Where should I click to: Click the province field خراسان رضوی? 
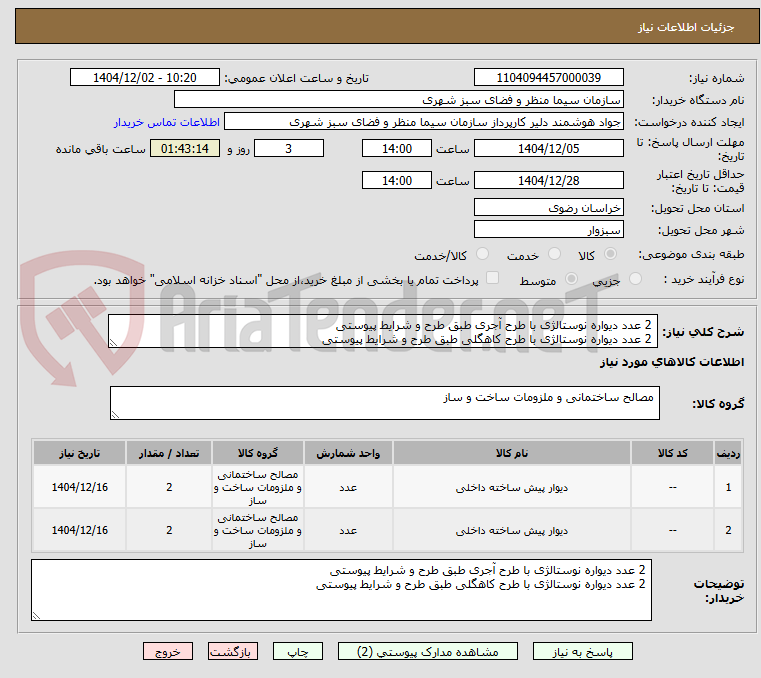click(548, 208)
